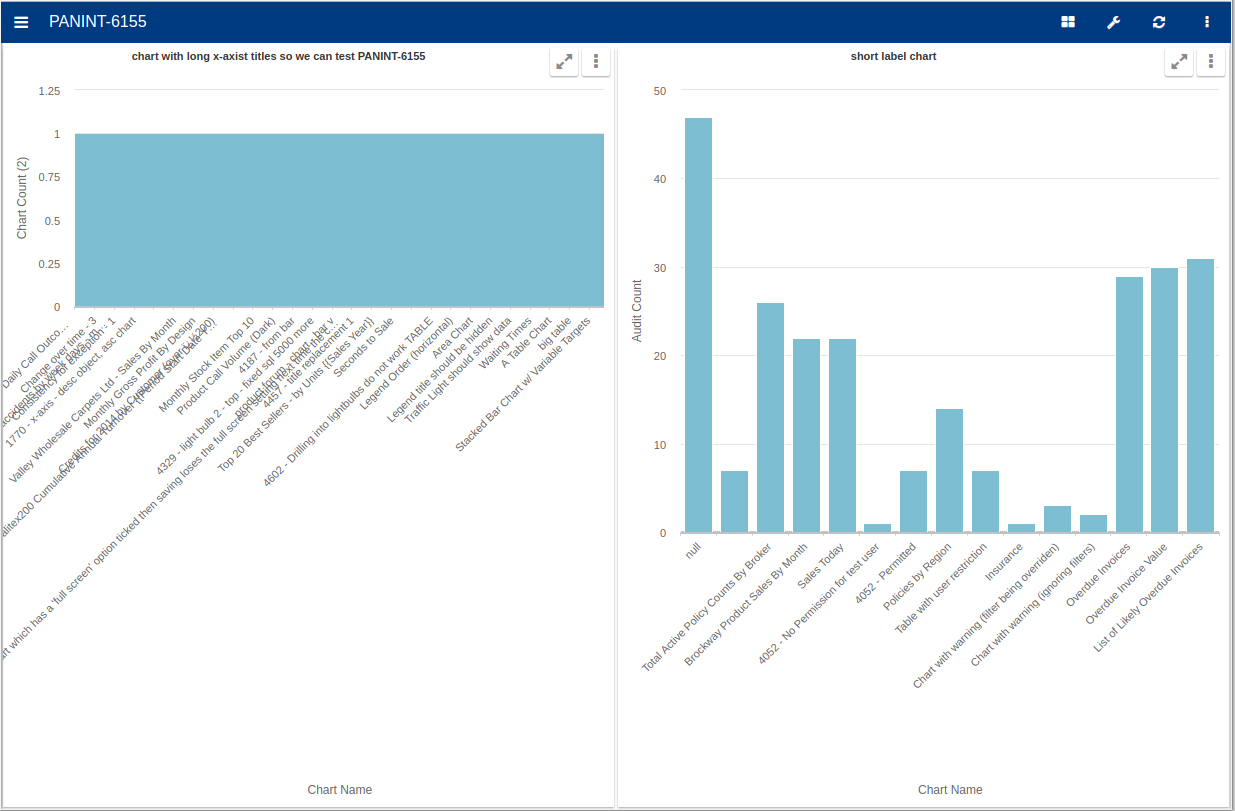
Task: Open the dashboard grid selector icon
Action: click(1067, 21)
